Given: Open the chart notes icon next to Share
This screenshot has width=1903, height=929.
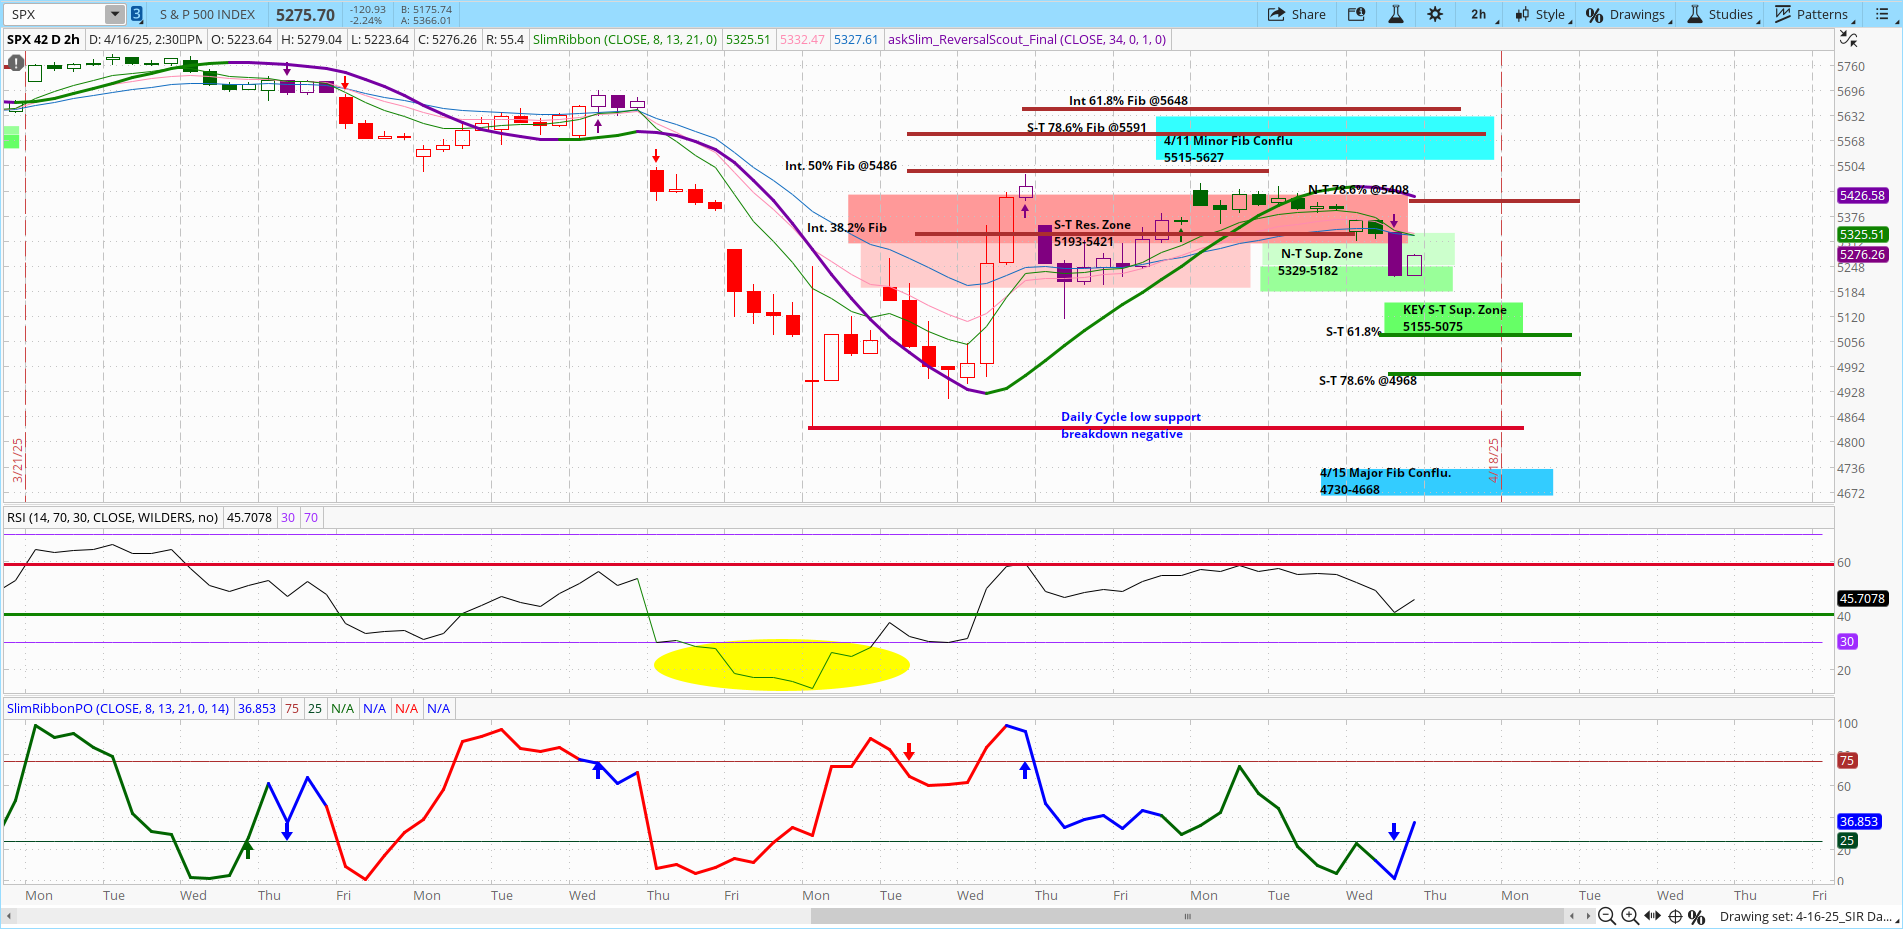Looking at the screenshot, I should point(1356,14).
